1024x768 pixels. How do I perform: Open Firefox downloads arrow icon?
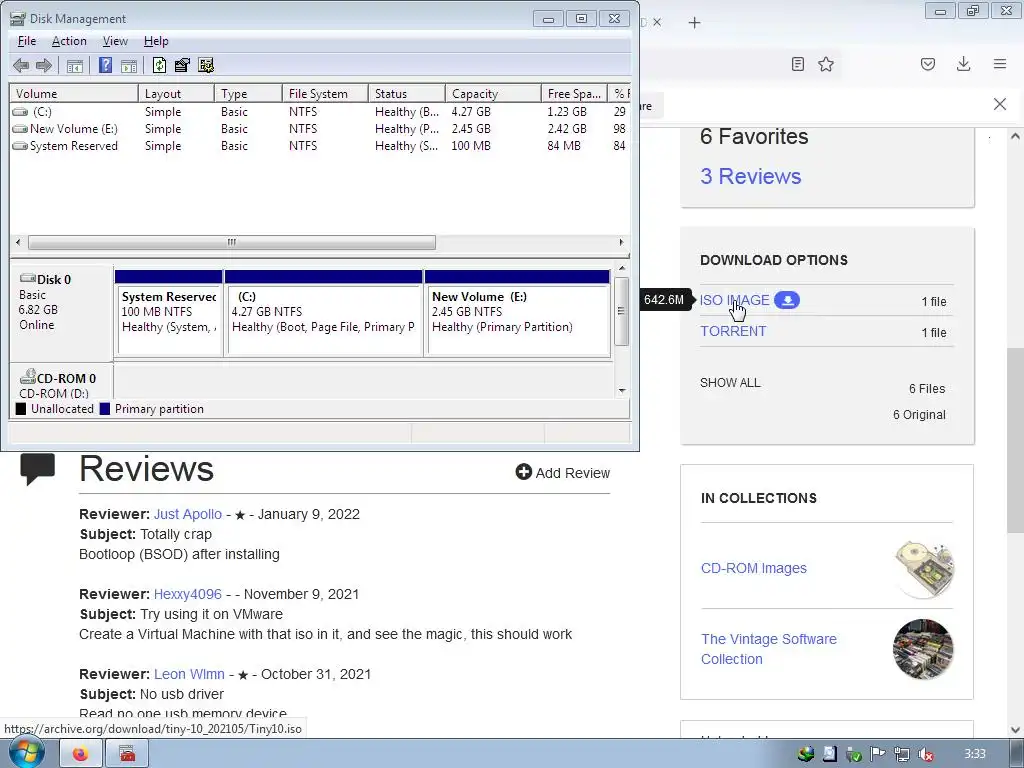point(963,64)
